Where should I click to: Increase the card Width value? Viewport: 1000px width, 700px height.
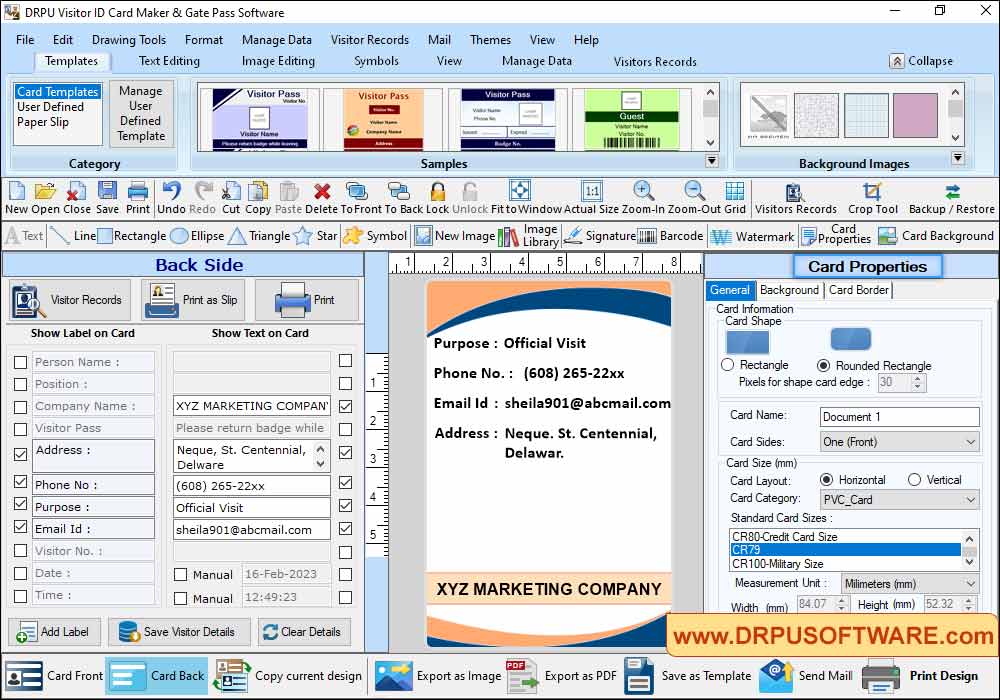click(x=842, y=600)
